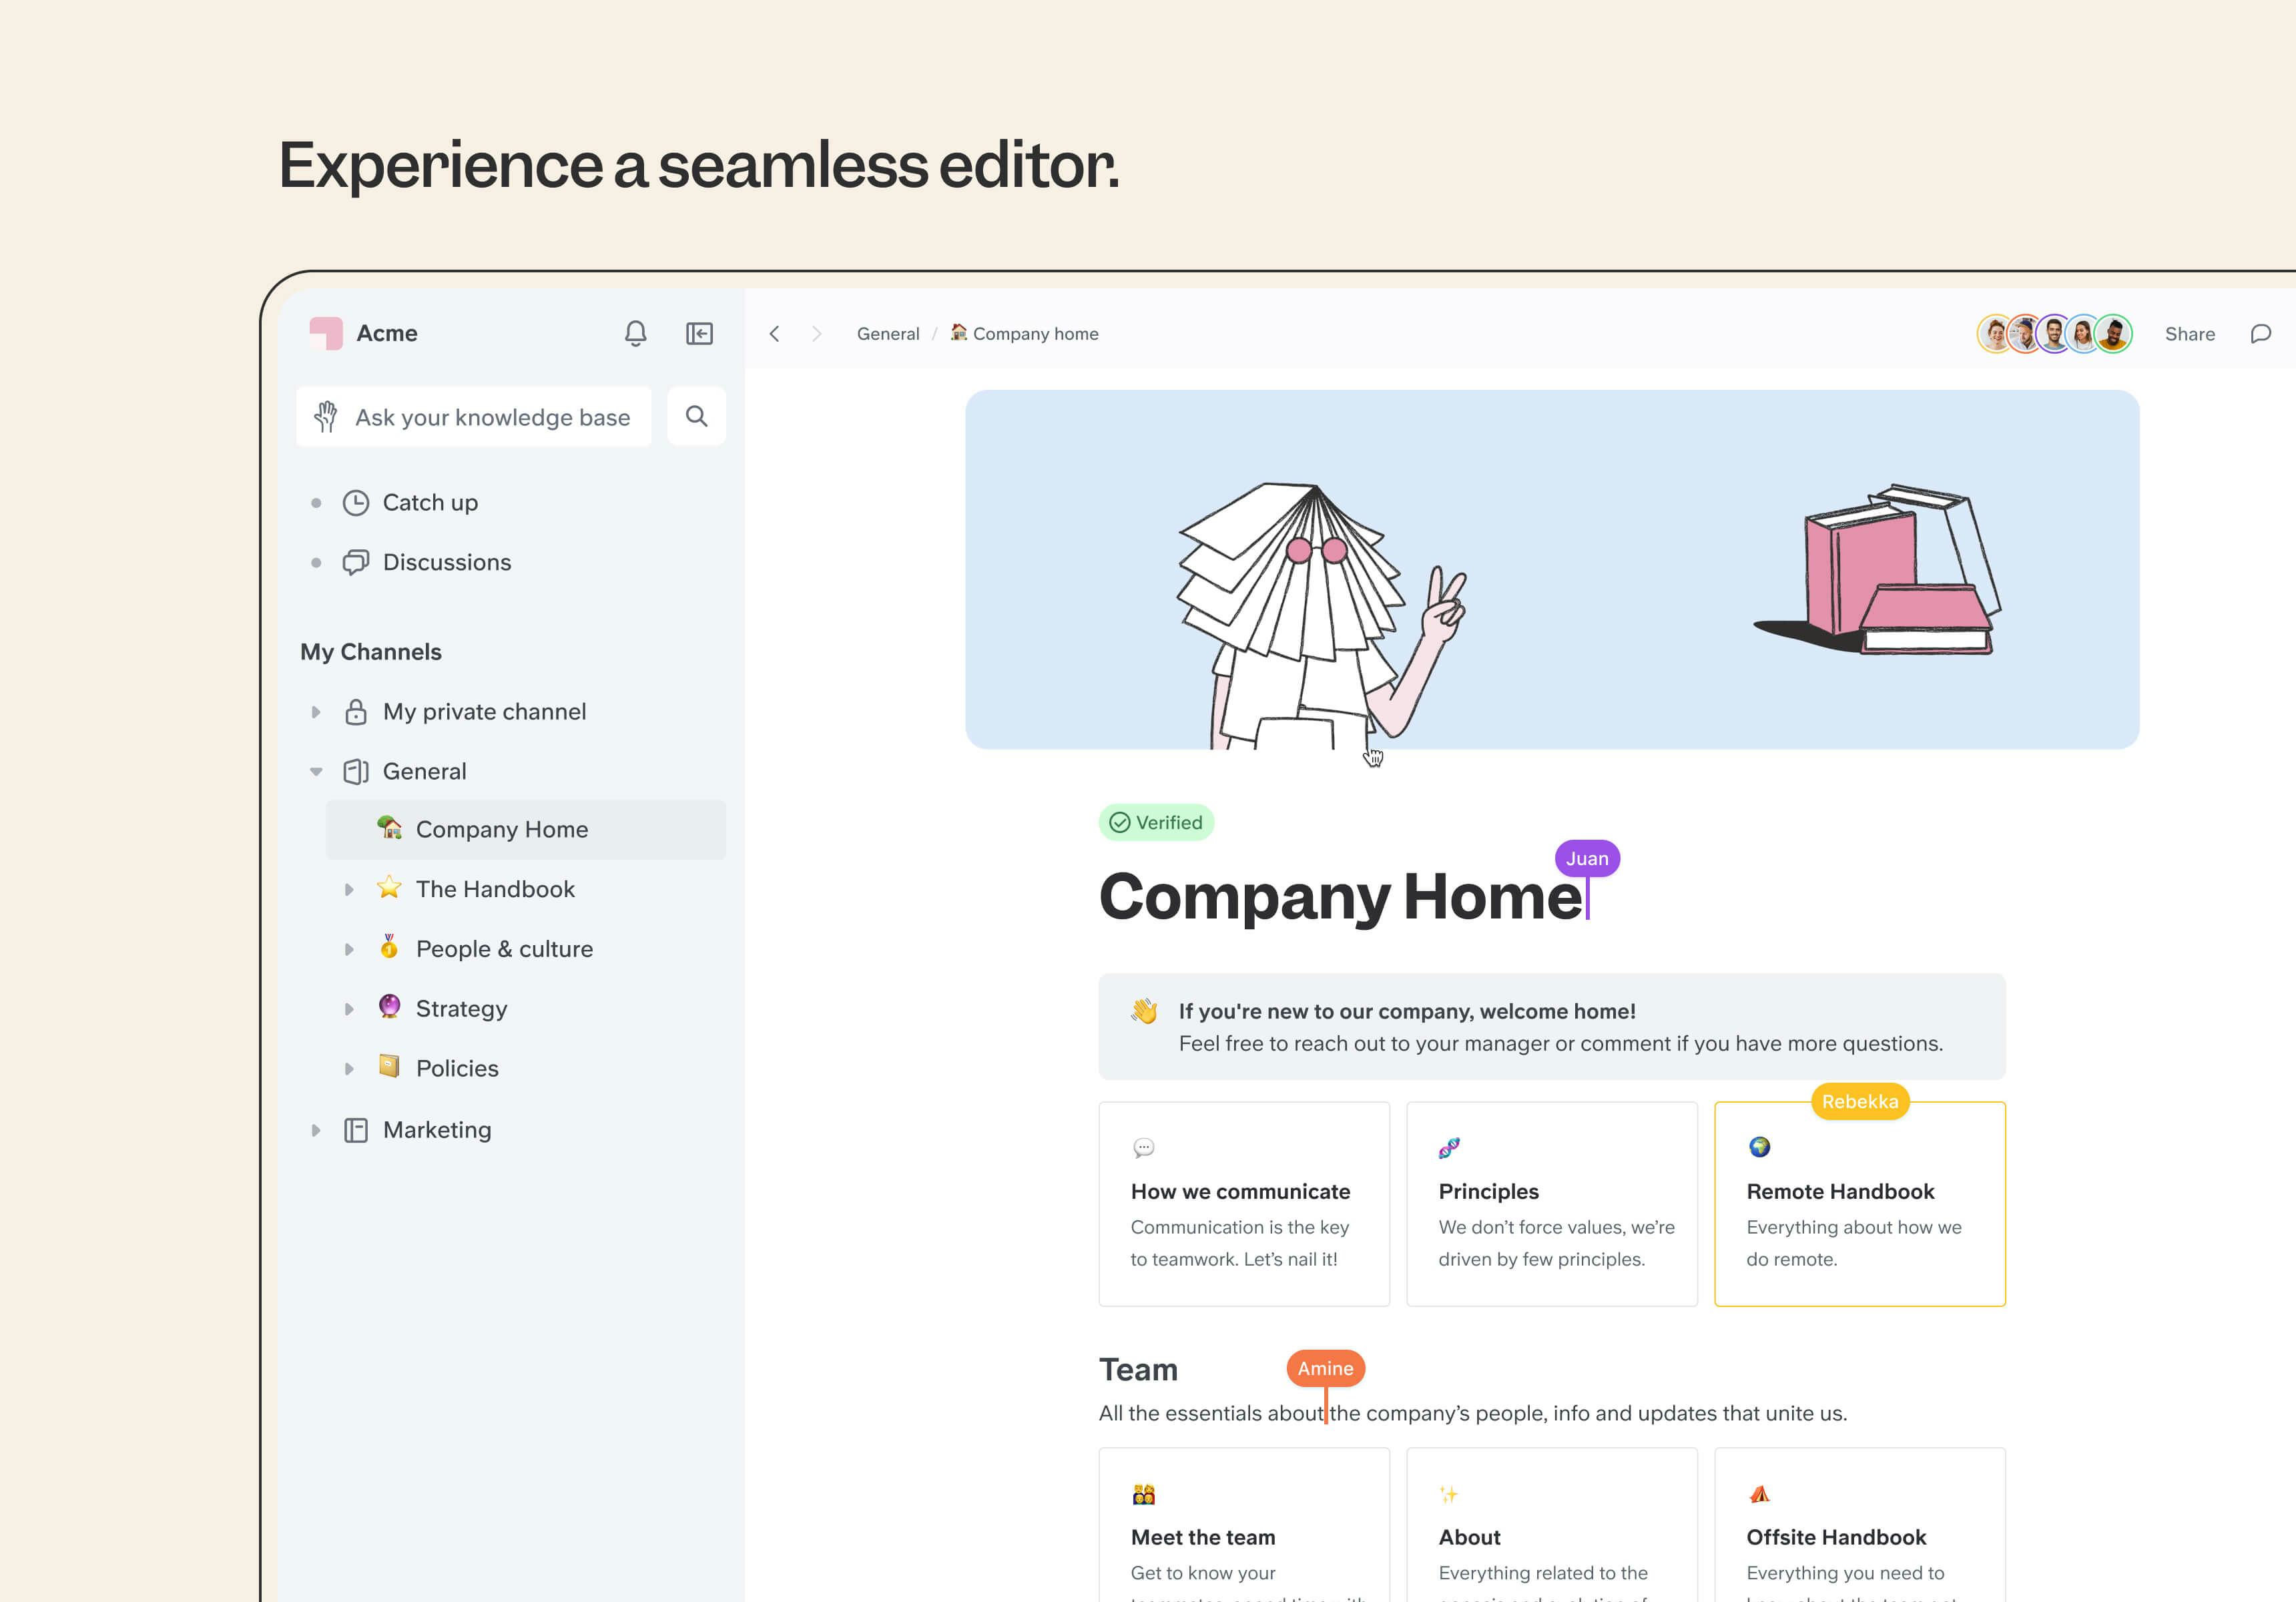Collapse the sidebar with panel icon
The width and height of the screenshot is (2296, 1602).
pos(699,333)
